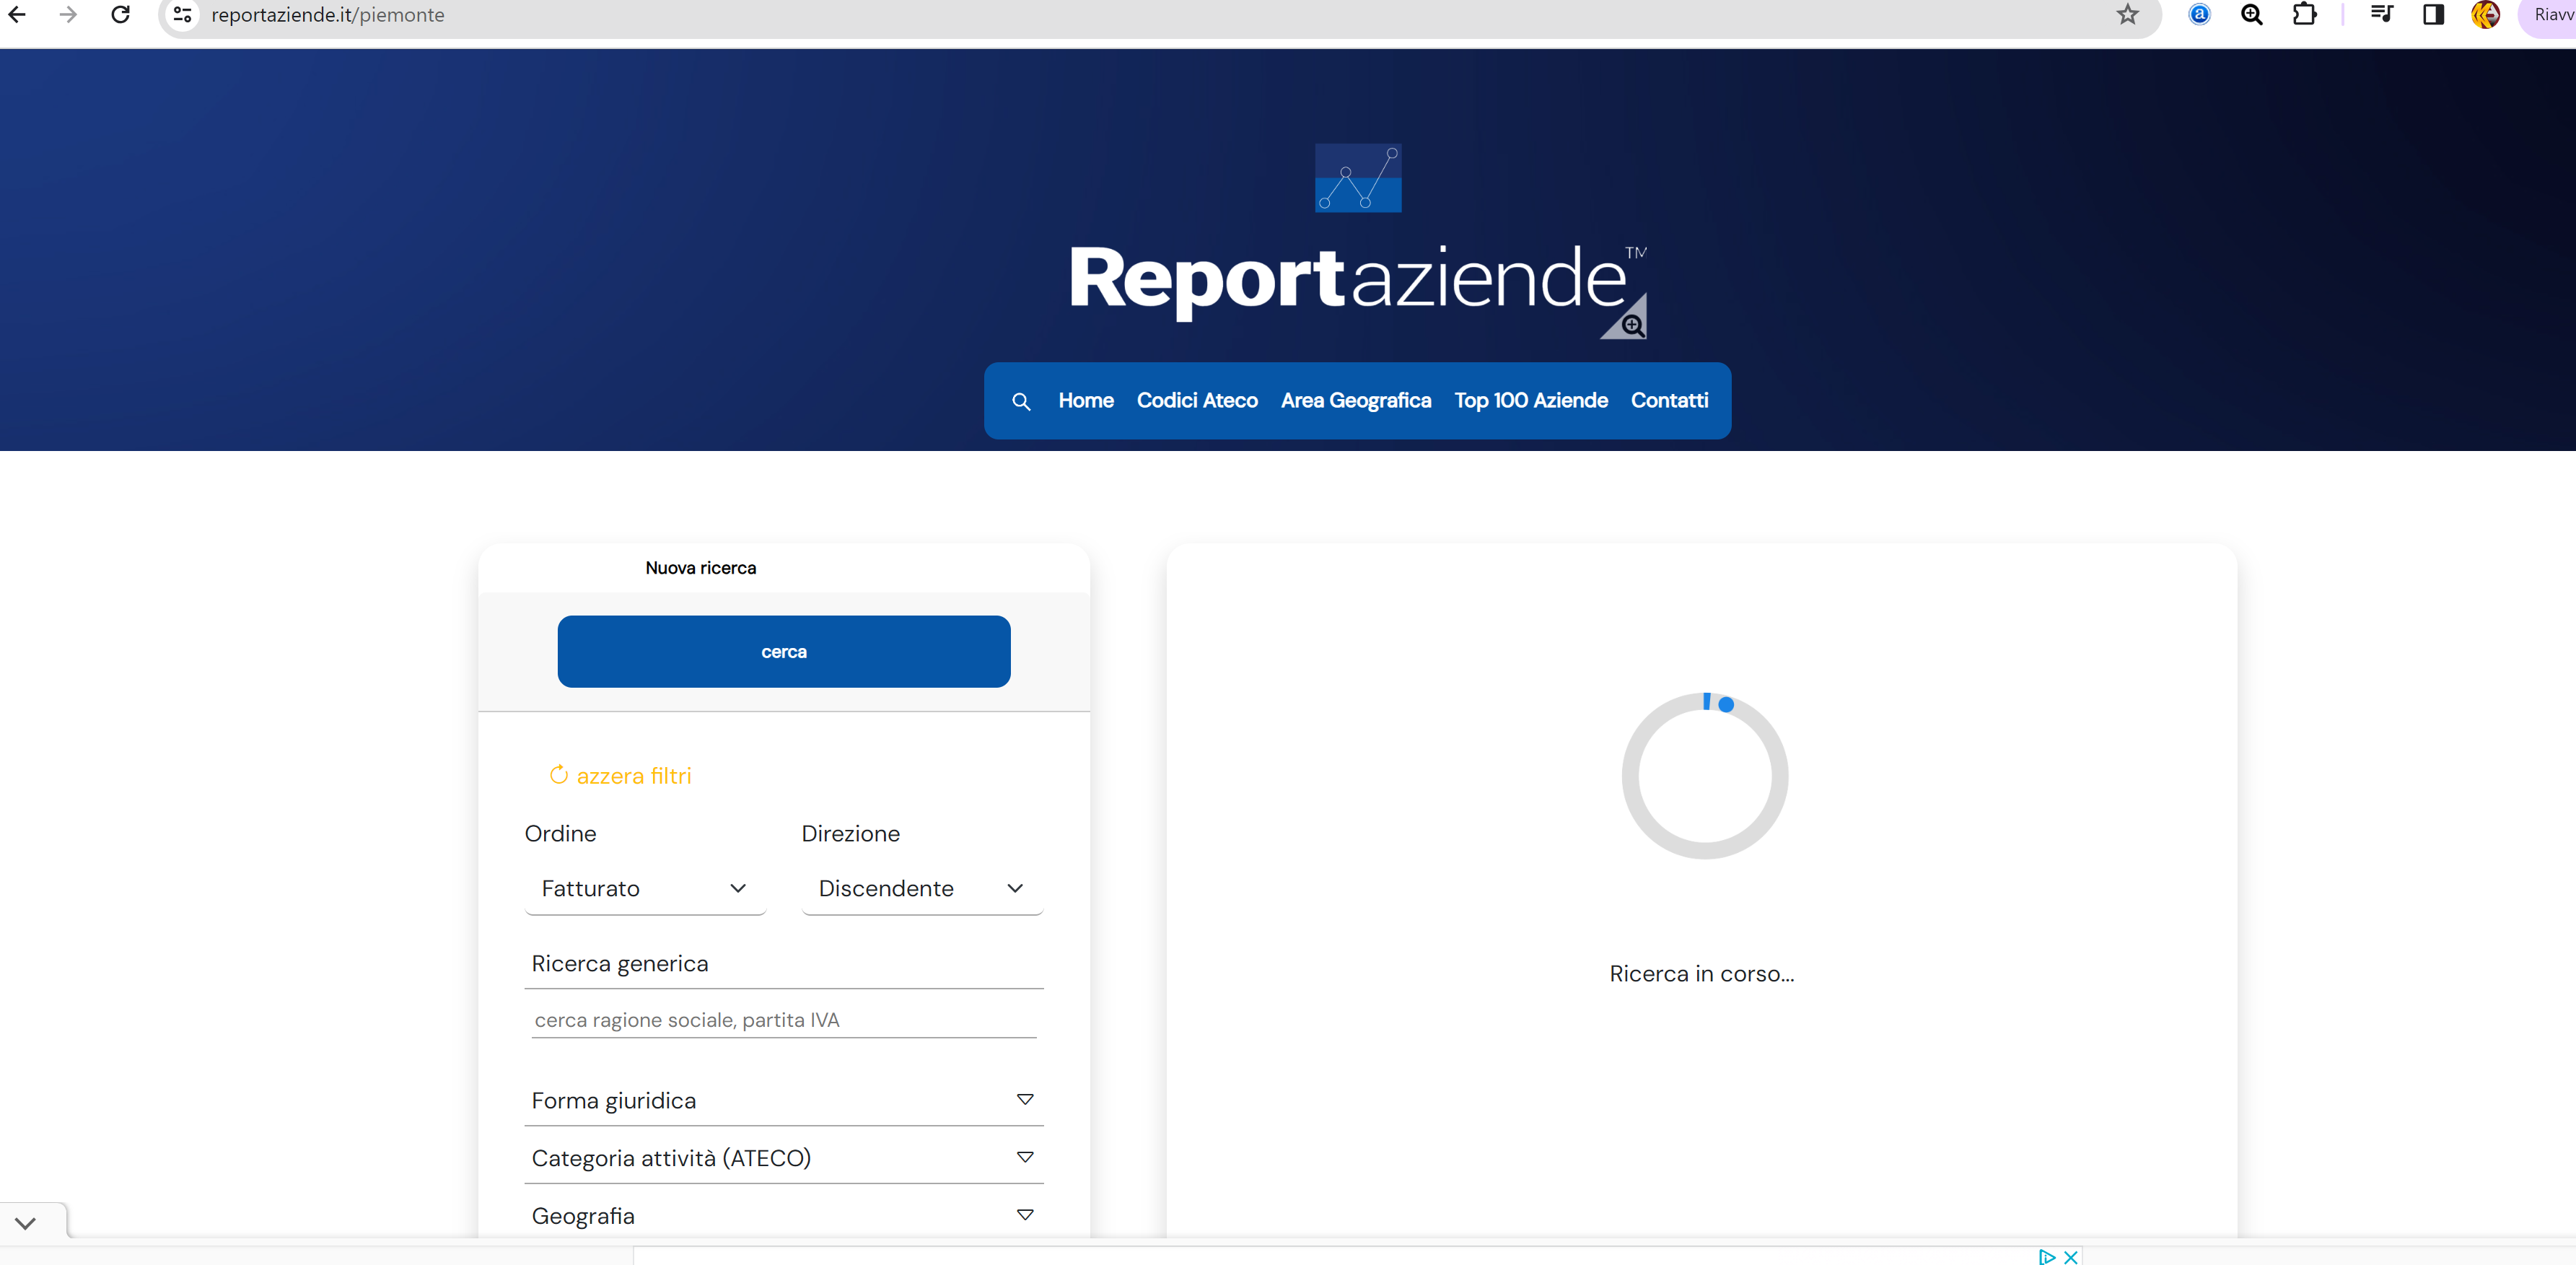Viewport: 2576px width, 1265px height.
Task: Click the site information icon in address bar
Action: pyautogui.click(x=183, y=15)
